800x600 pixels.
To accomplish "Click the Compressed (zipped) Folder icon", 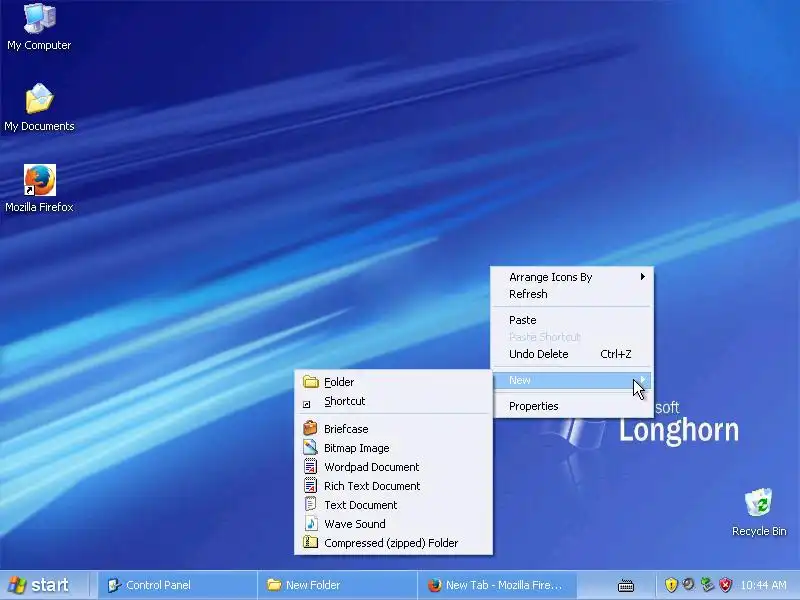I will point(310,542).
